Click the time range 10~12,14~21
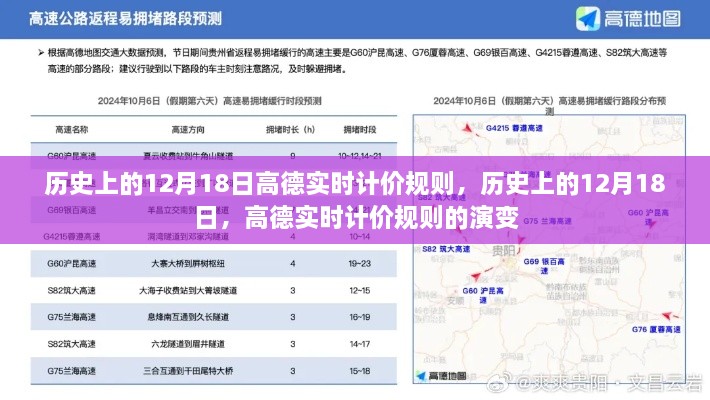Screen dimensions: 710x400 [360, 156]
